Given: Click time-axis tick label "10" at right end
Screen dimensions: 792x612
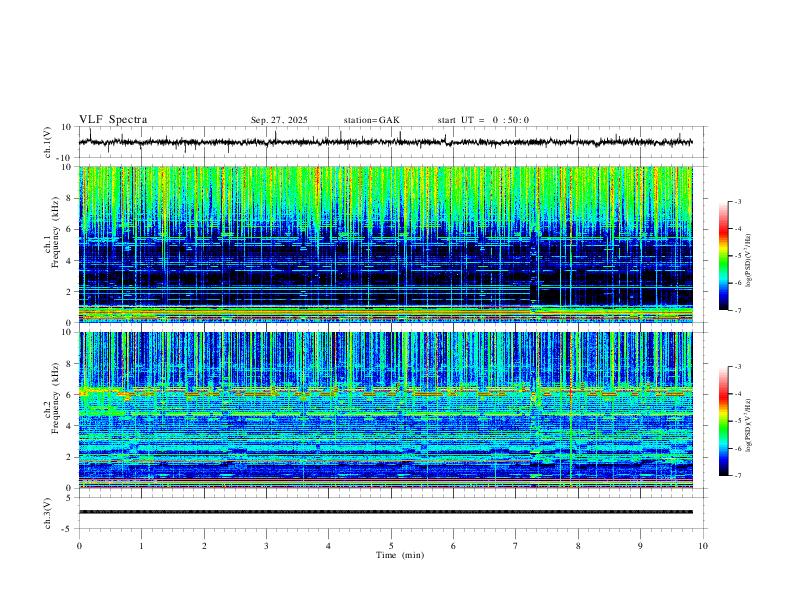Looking at the screenshot, I should click(703, 546).
